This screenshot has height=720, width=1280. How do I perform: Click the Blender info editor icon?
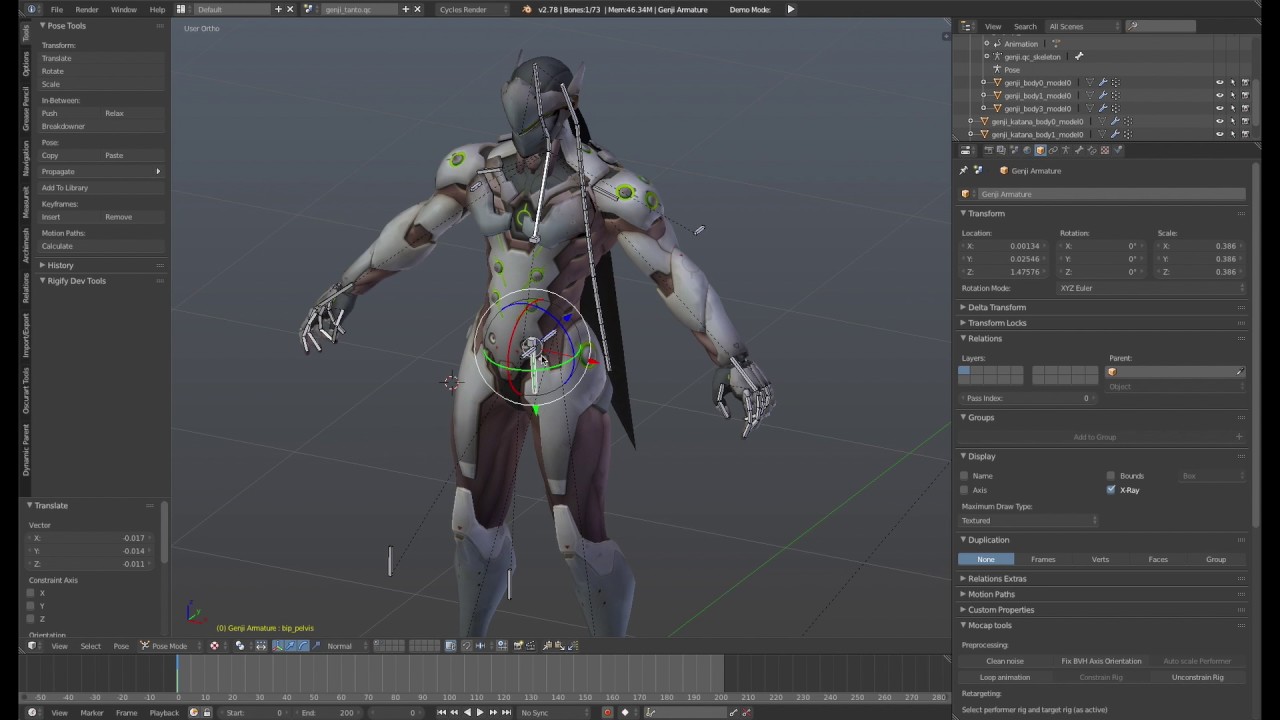tap(34, 9)
